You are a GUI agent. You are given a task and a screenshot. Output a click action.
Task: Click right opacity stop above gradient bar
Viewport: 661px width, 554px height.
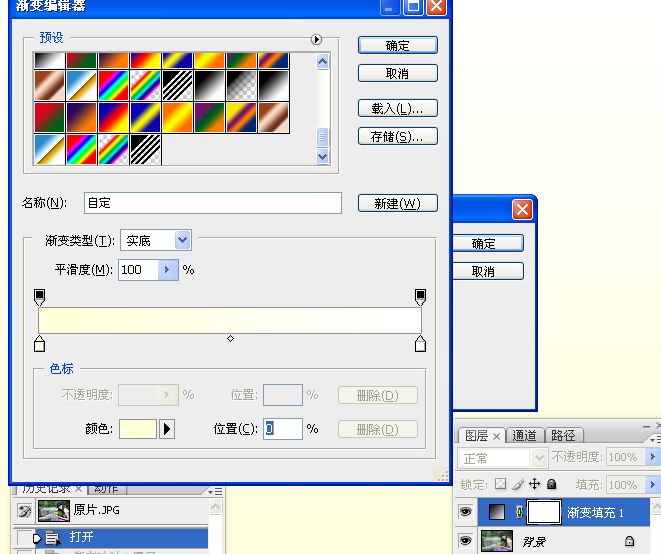point(420,297)
